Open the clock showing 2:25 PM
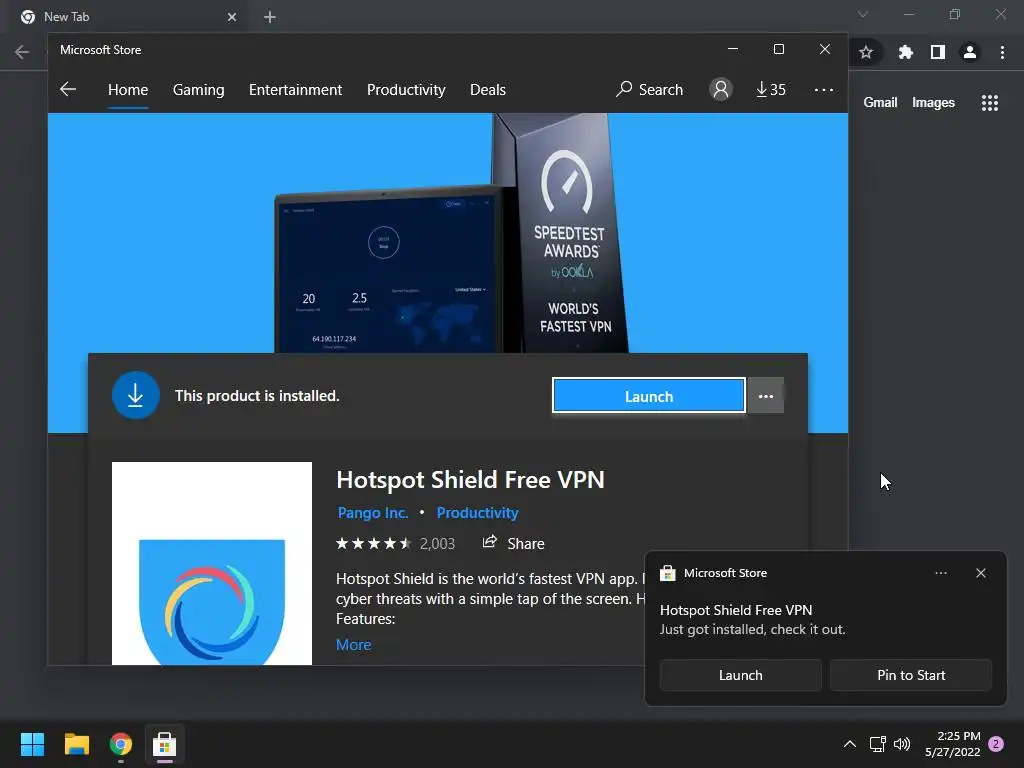Screen dimensions: 1024x768 [x=952, y=744]
